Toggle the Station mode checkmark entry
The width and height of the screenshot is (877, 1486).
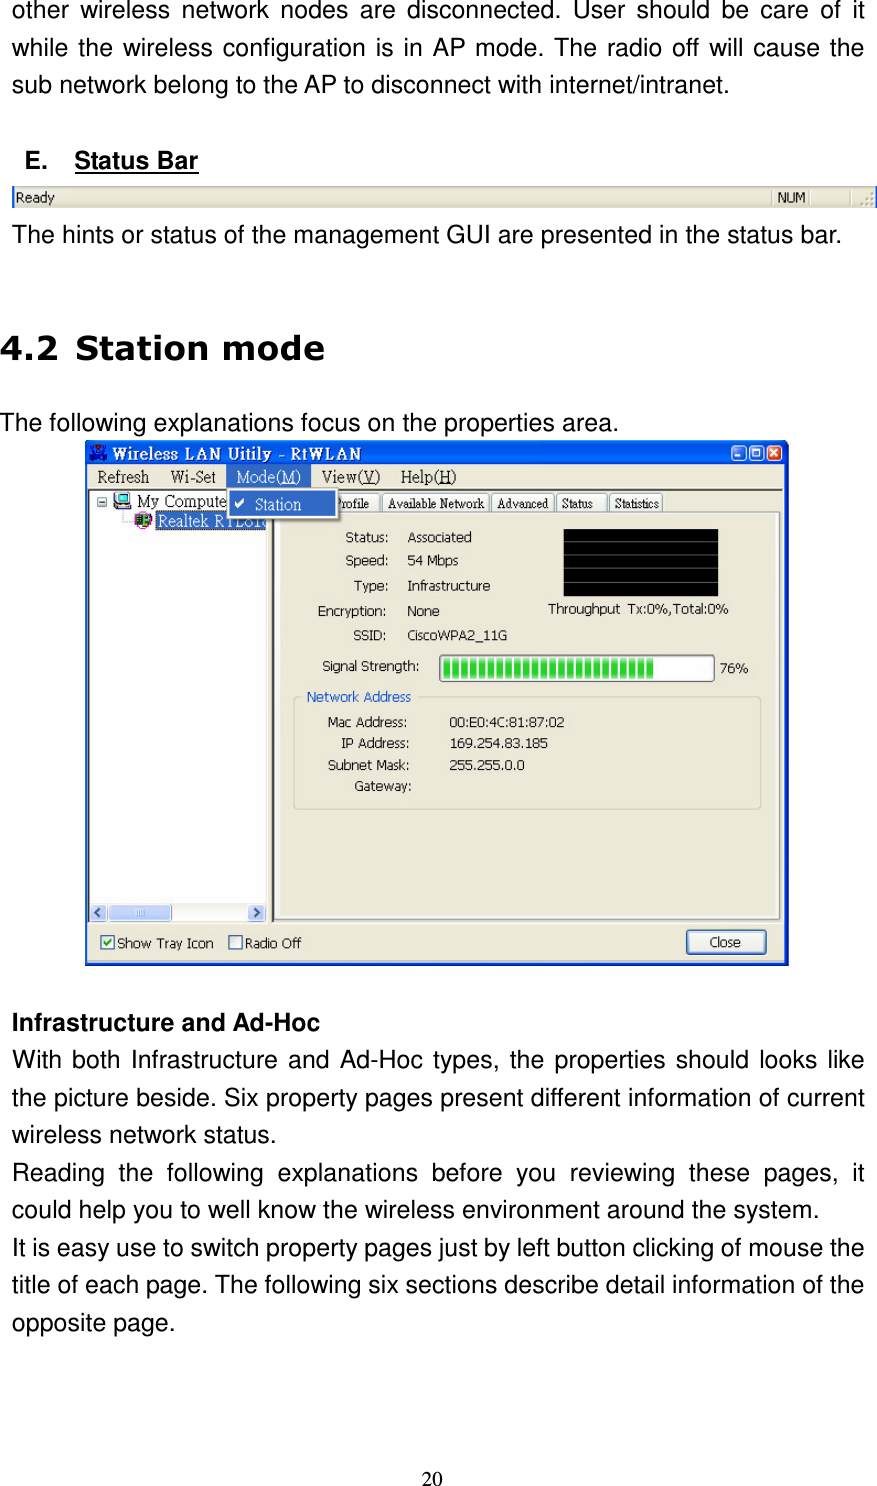280,504
